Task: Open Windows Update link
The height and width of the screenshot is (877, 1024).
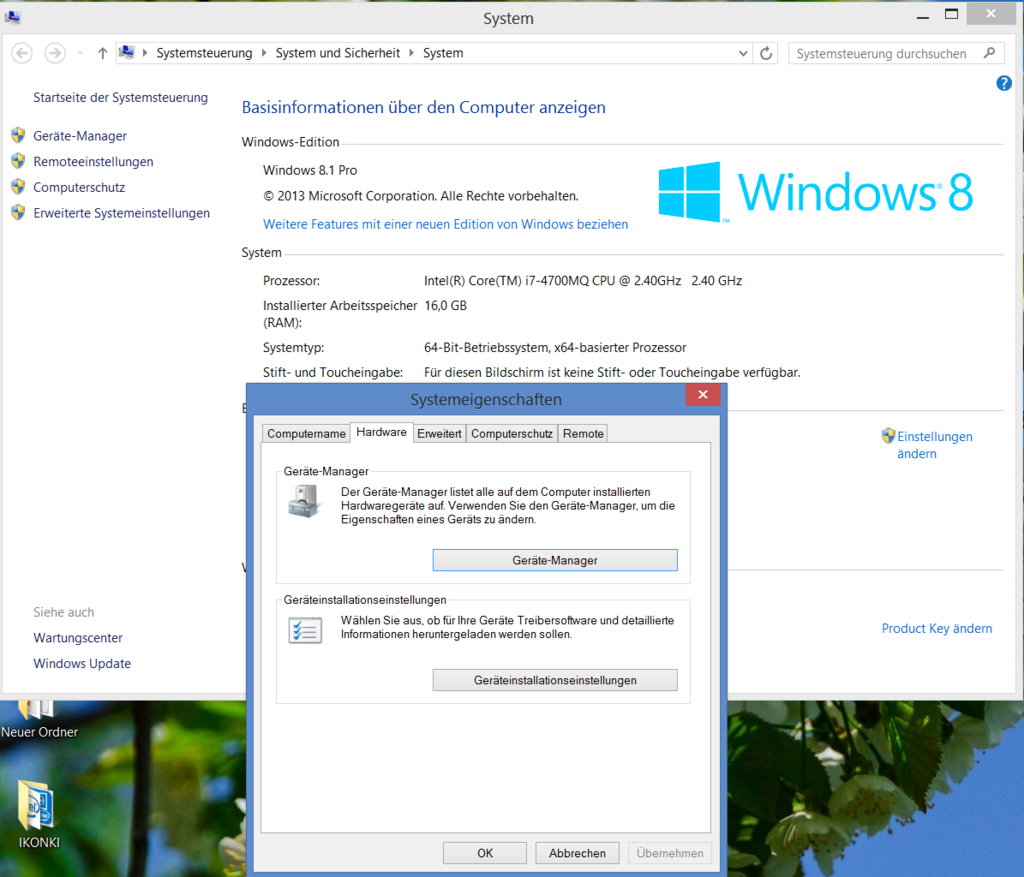Action: click(82, 663)
